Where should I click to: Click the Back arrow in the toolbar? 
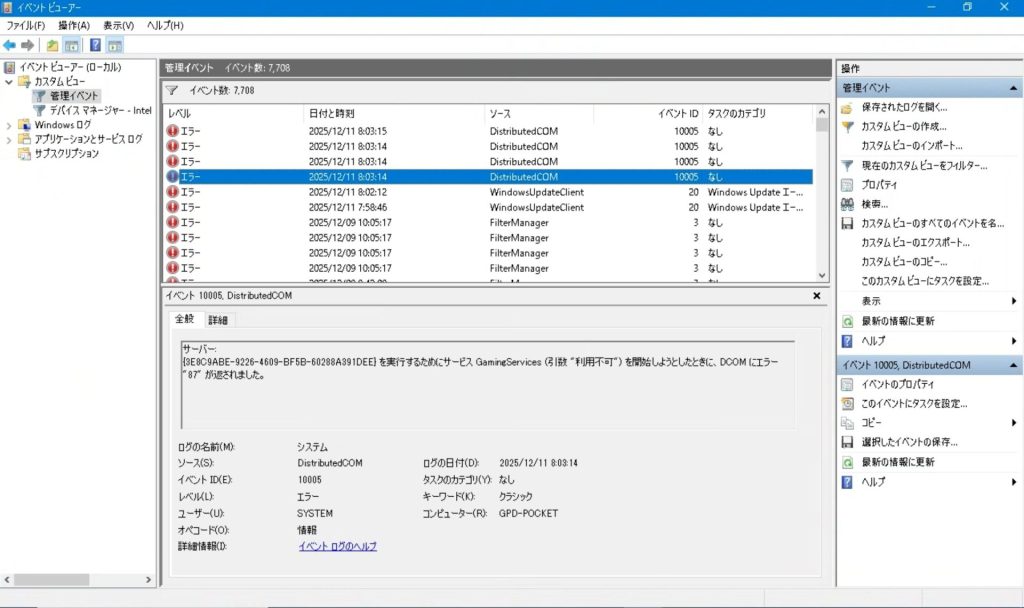(x=9, y=45)
